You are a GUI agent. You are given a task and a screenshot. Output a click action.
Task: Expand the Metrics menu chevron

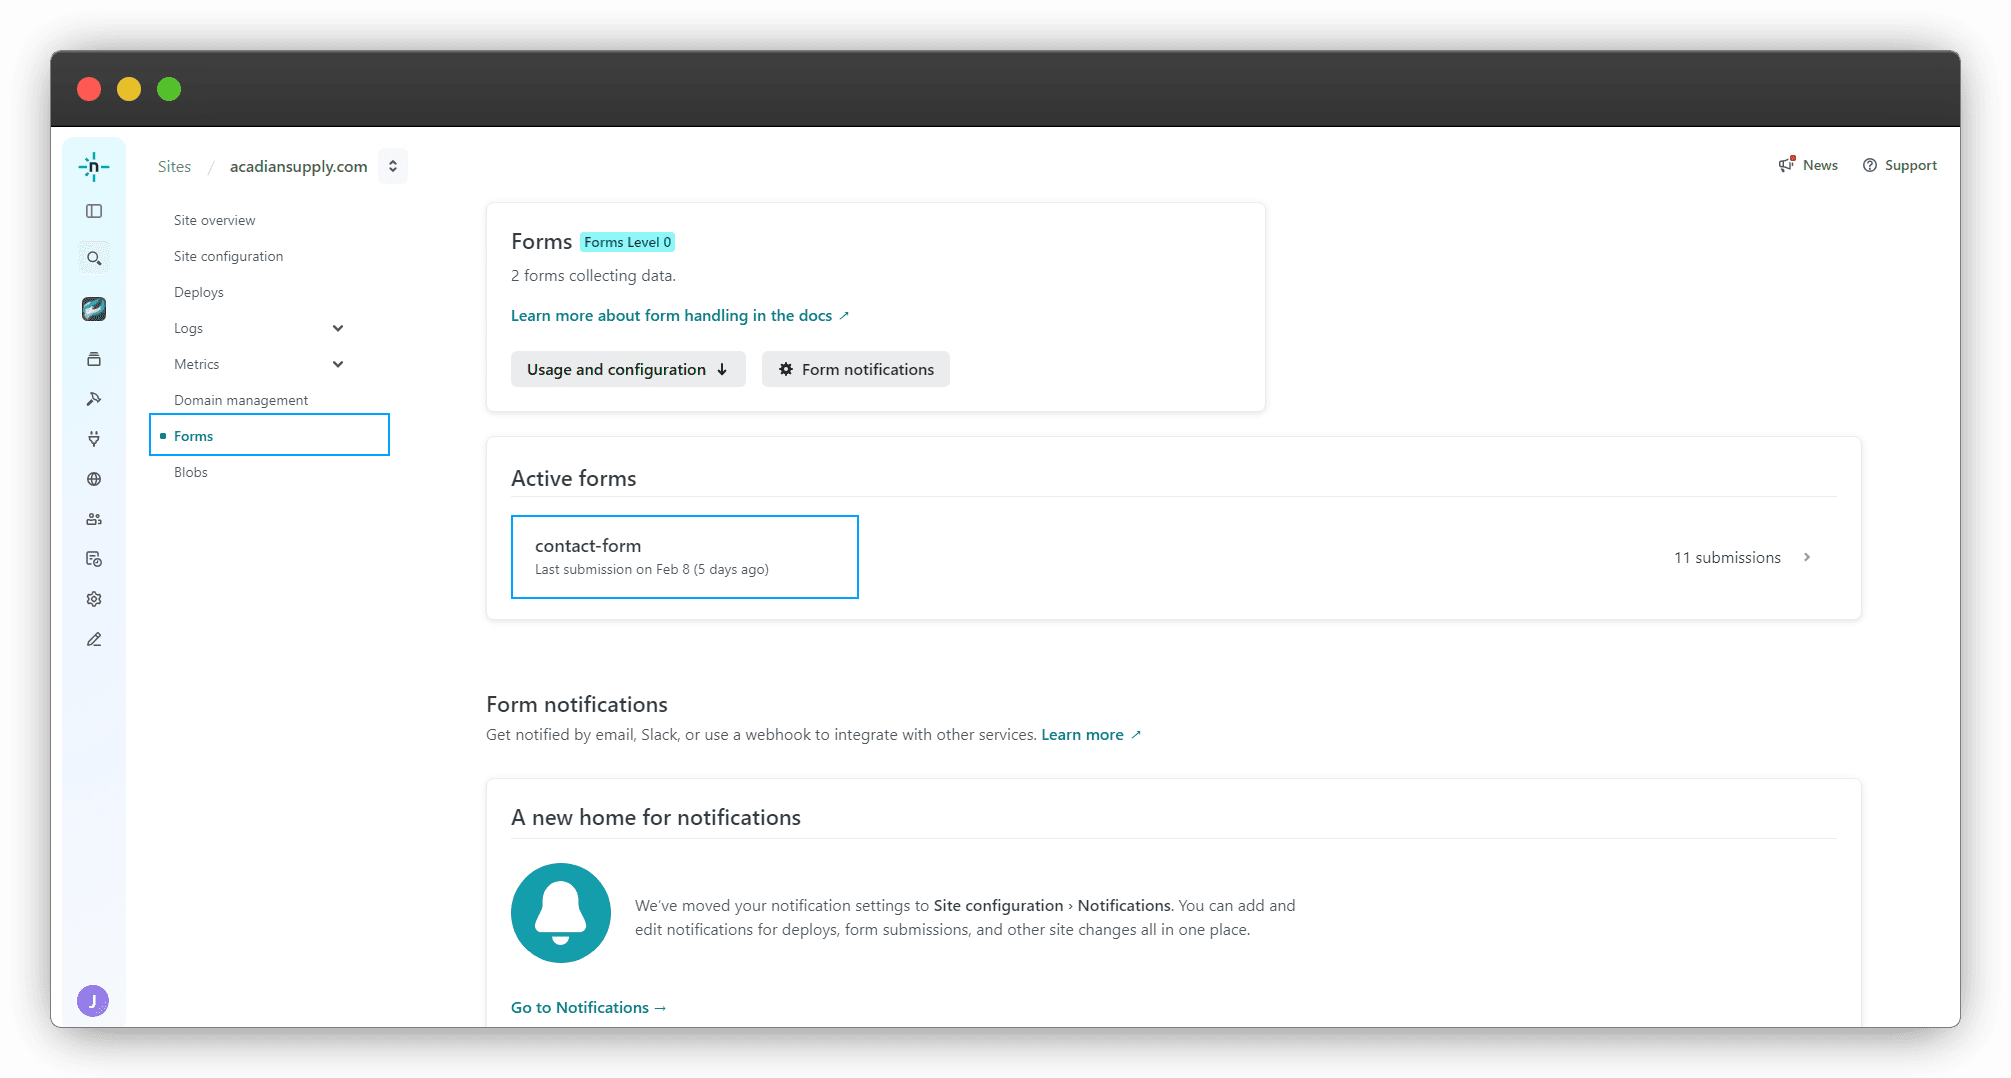[338, 364]
